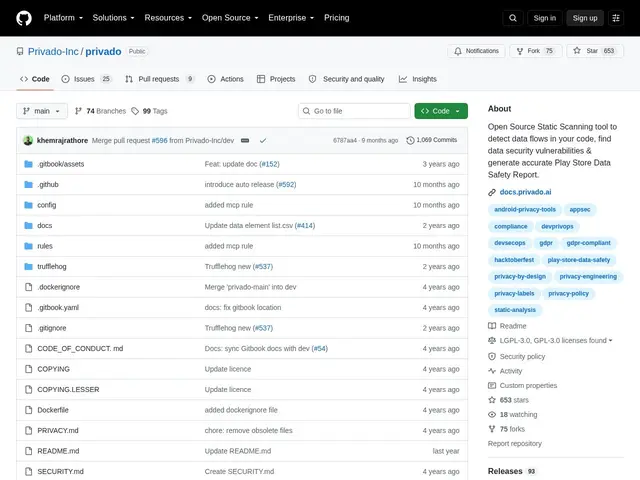Switch to Security and quality tab
The image size is (640, 480).
point(347,79)
